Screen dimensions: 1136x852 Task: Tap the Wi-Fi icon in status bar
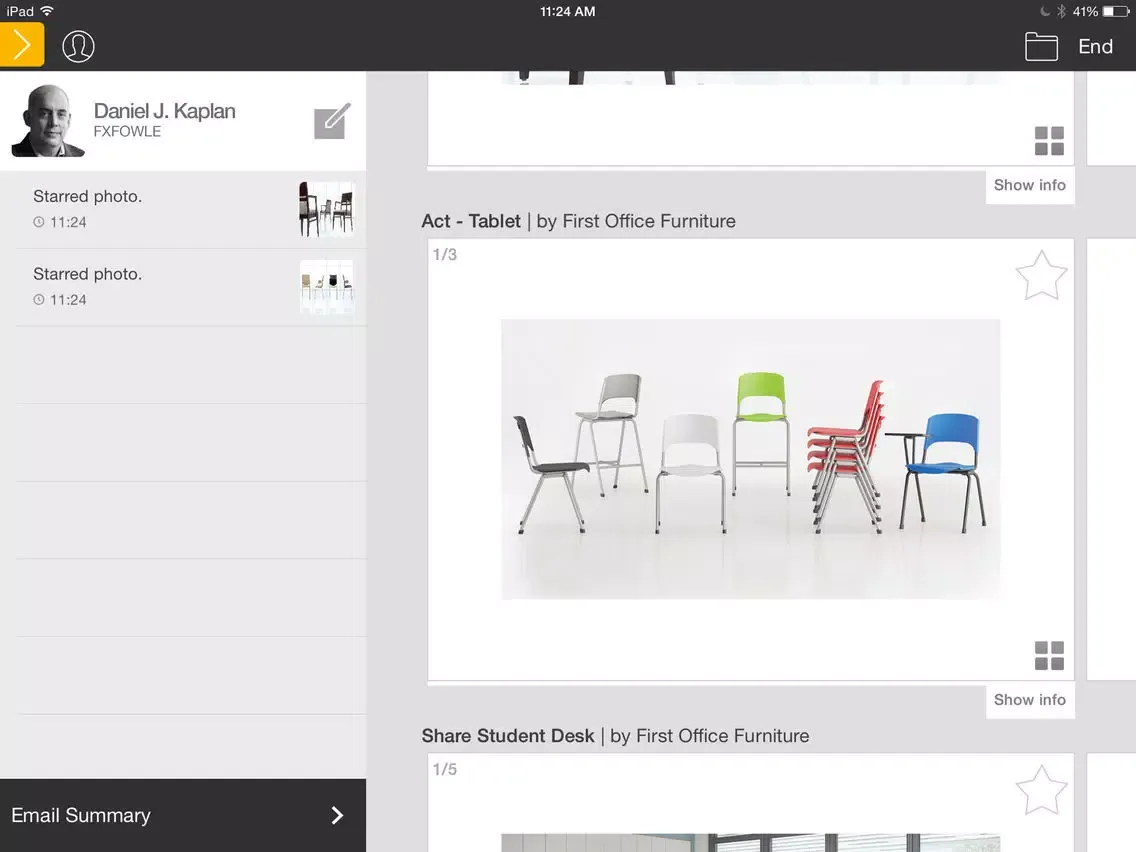tap(47, 11)
